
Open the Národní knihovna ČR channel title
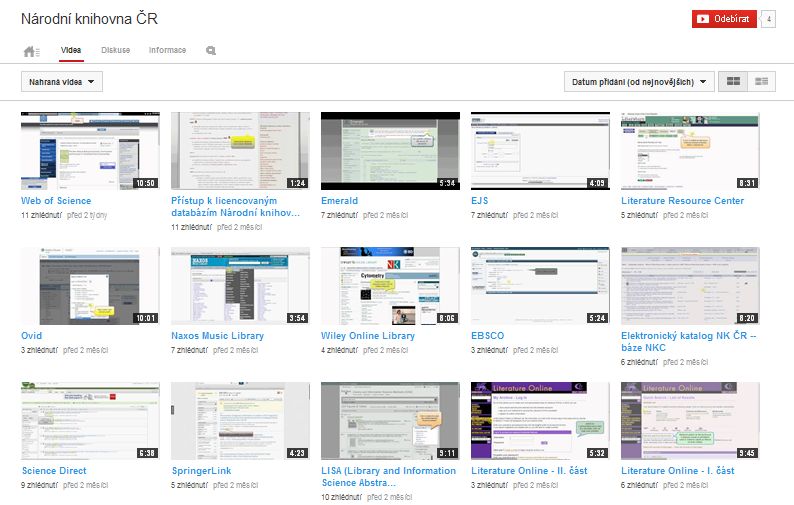point(90,19)
